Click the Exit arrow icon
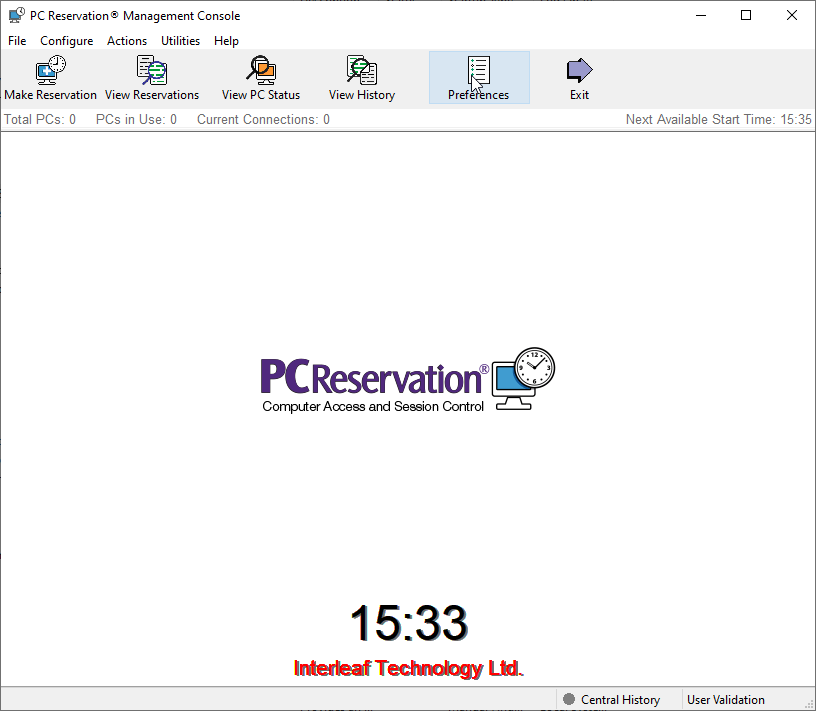Viewport: 816px width, 711px height. pos(579,70)
